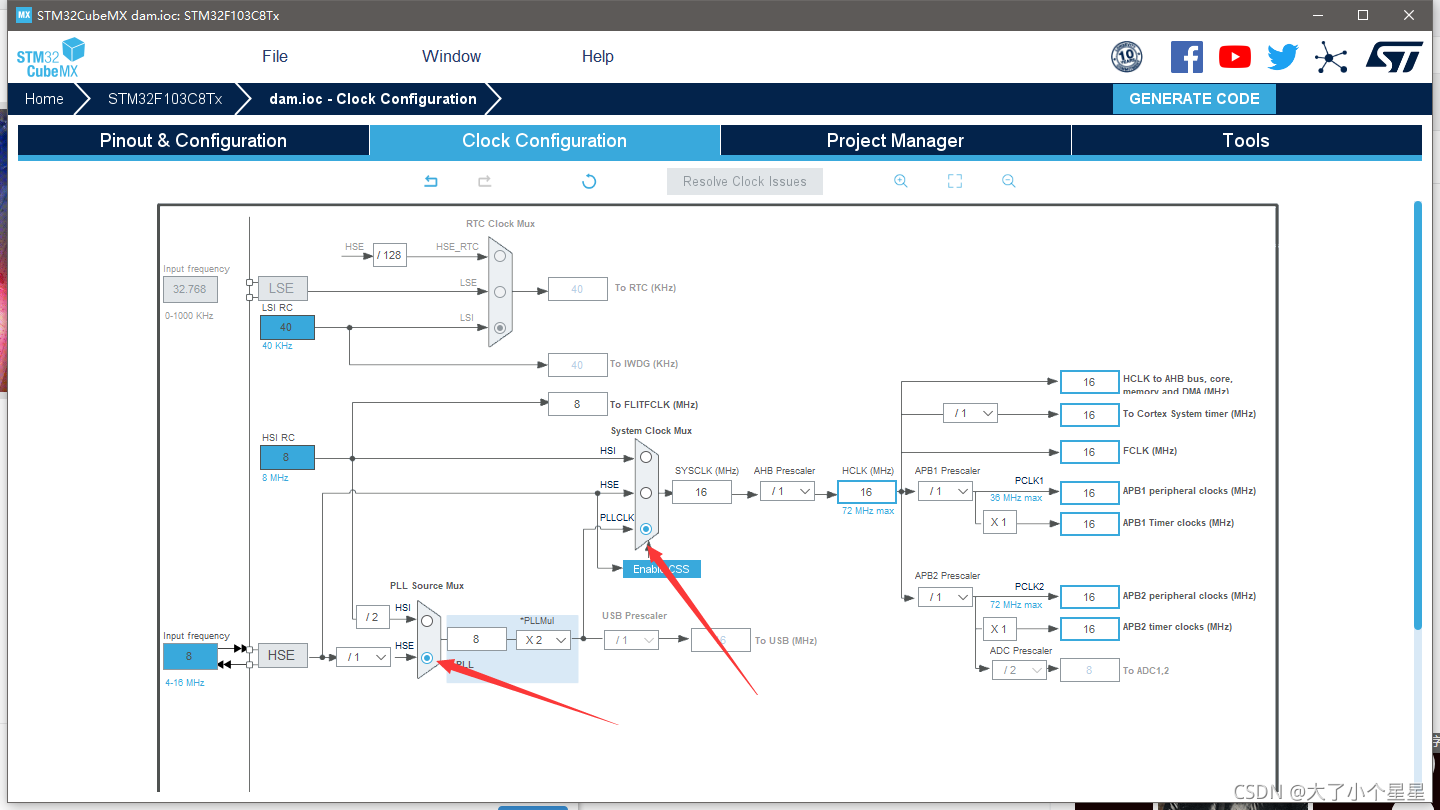
Task: Zoom out of the clock diagram
Action: 1009,181
